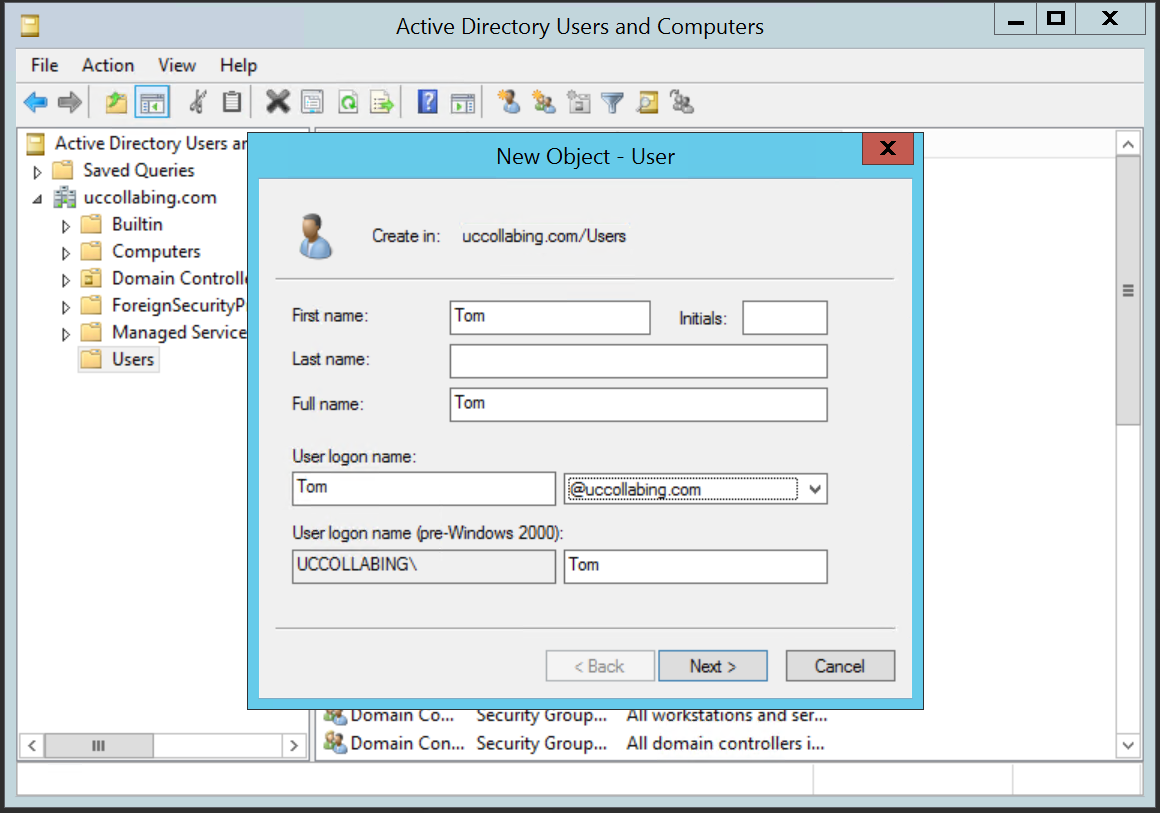Click the user avatar icon in dialog

315,236
